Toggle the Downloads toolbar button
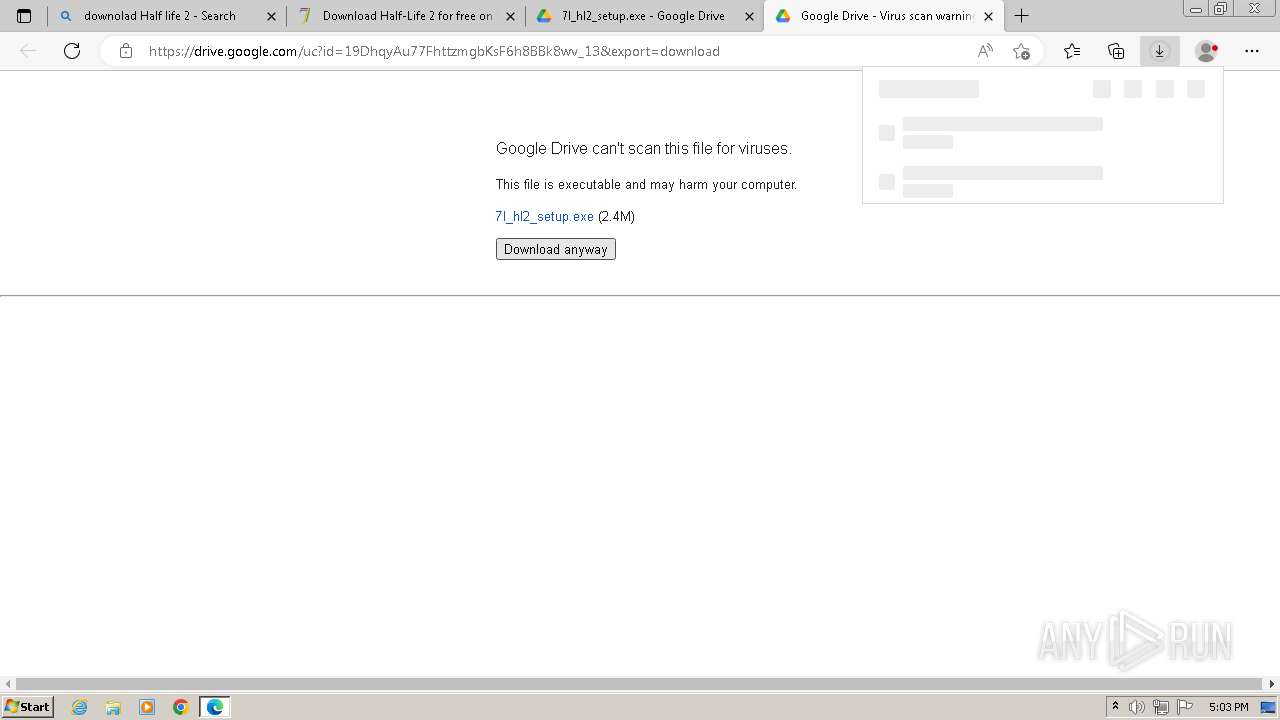Viewport: 1280px width, 720px height. (x=1160, y=51)
